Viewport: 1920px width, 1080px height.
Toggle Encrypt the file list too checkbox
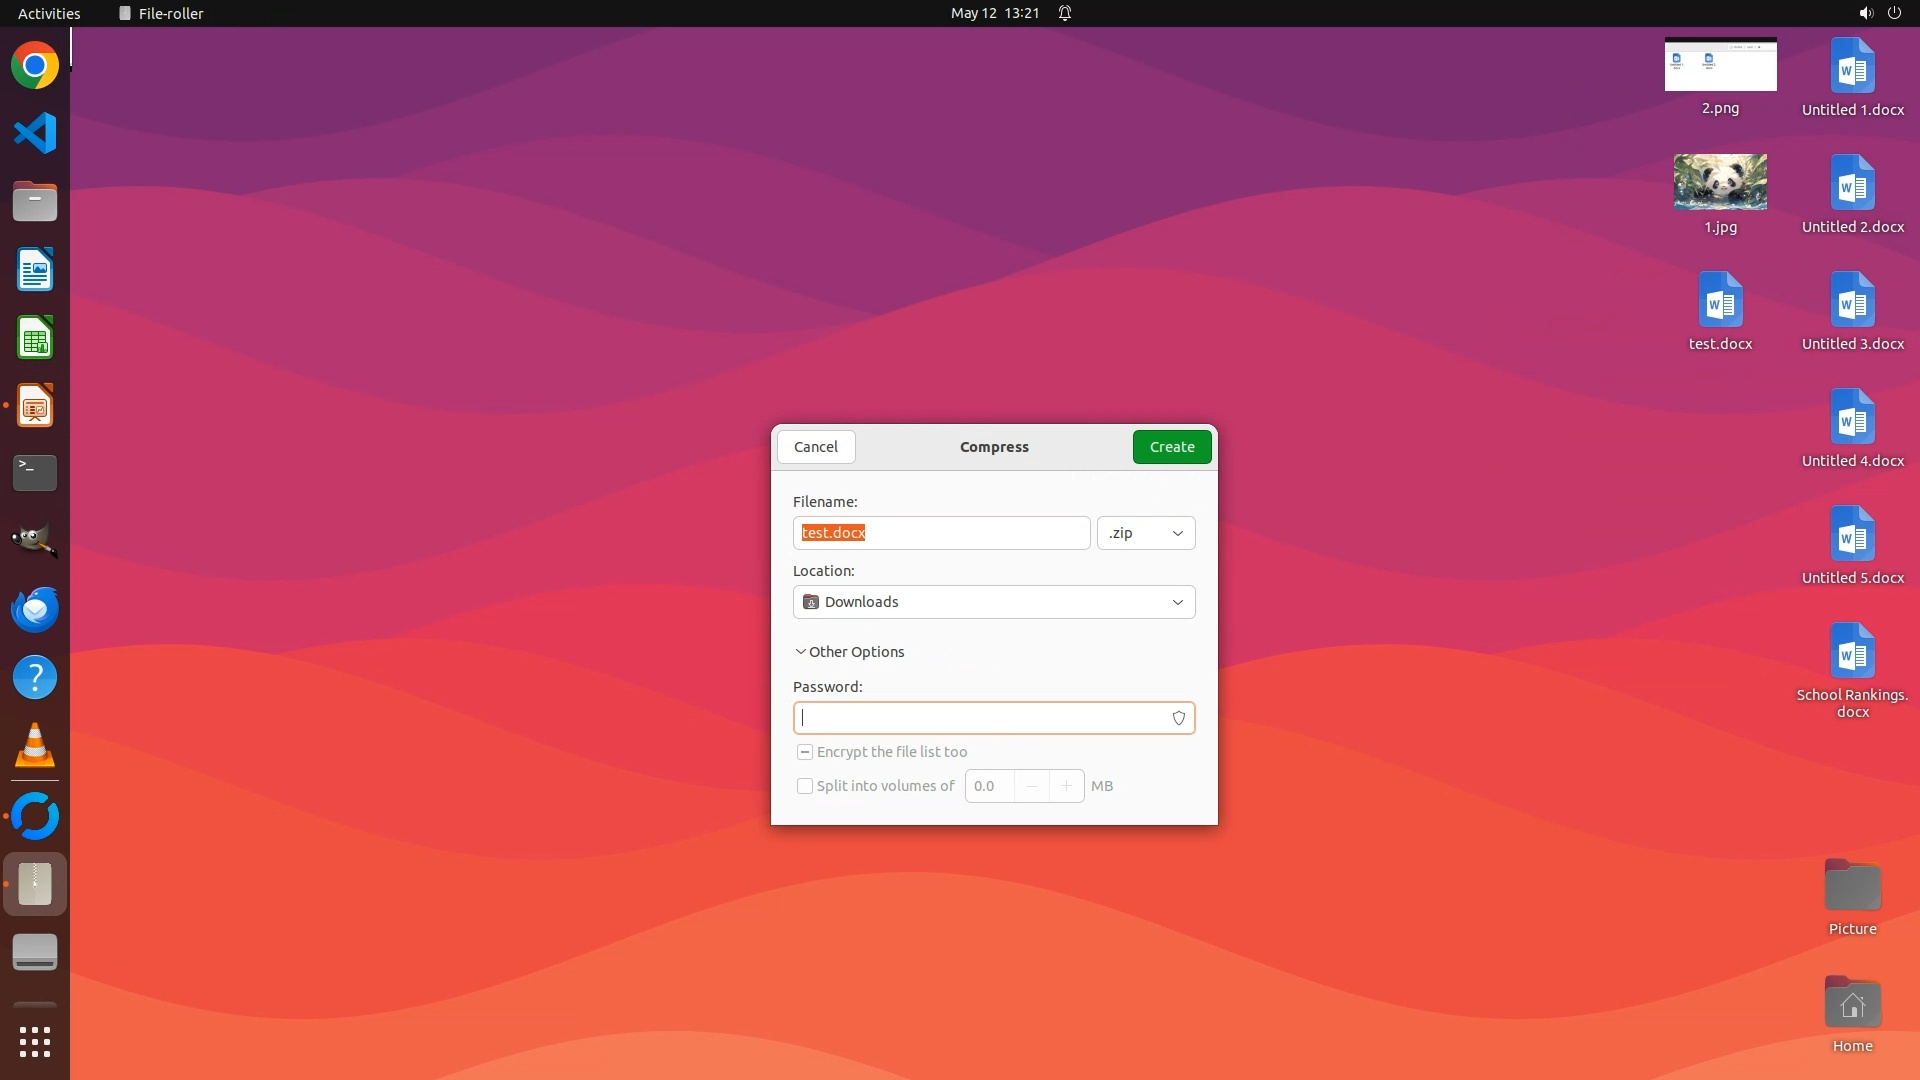click(x=805, y=752)
